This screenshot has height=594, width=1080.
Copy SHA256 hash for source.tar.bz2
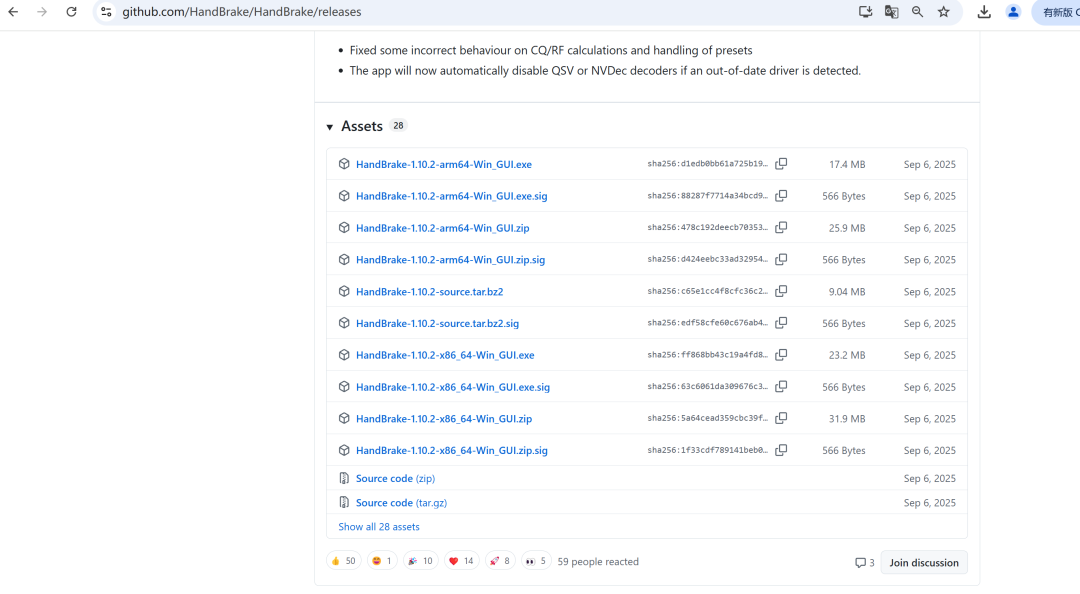(781, 291)
